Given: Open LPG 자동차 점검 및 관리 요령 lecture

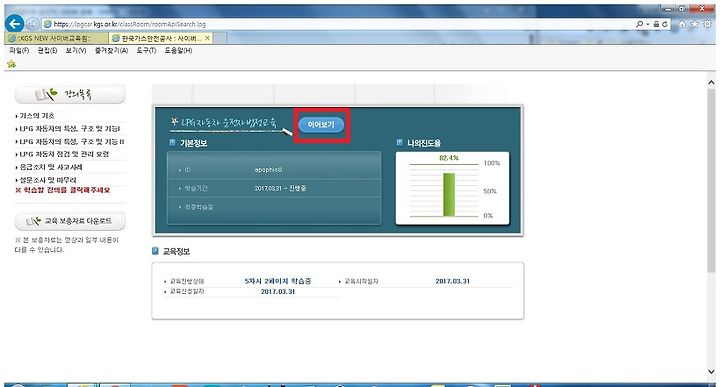Looking at the screenshot, I should (x=64, y=154).
